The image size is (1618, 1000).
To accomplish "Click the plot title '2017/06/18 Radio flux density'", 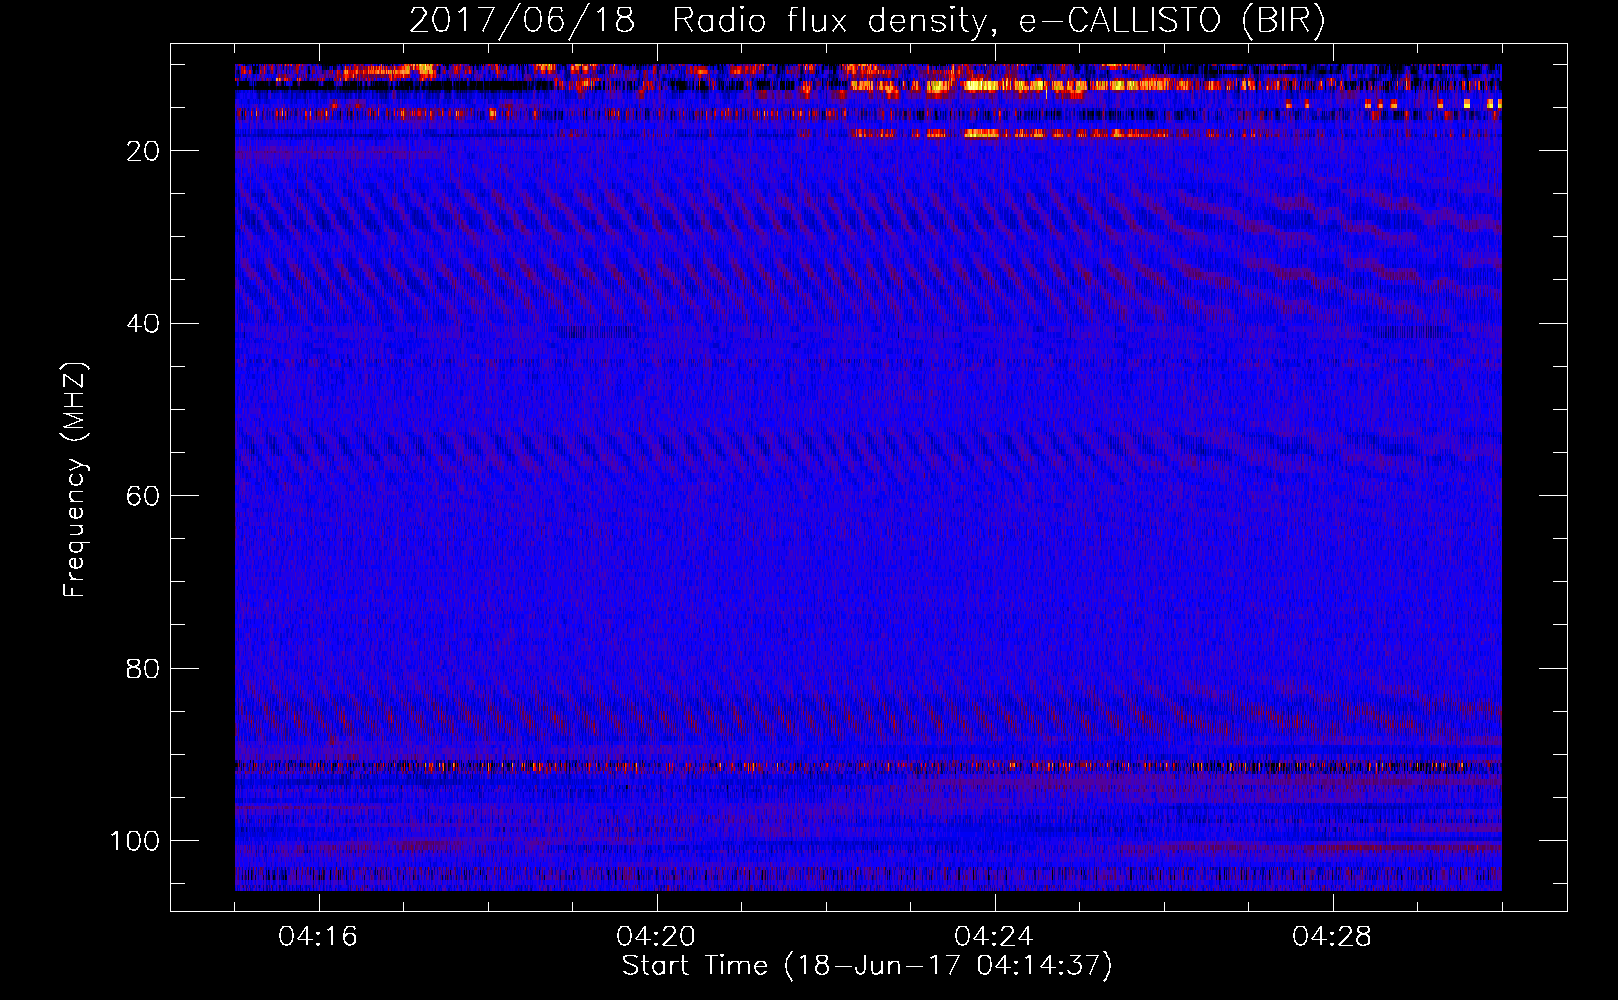I will (x=867, y=21).
